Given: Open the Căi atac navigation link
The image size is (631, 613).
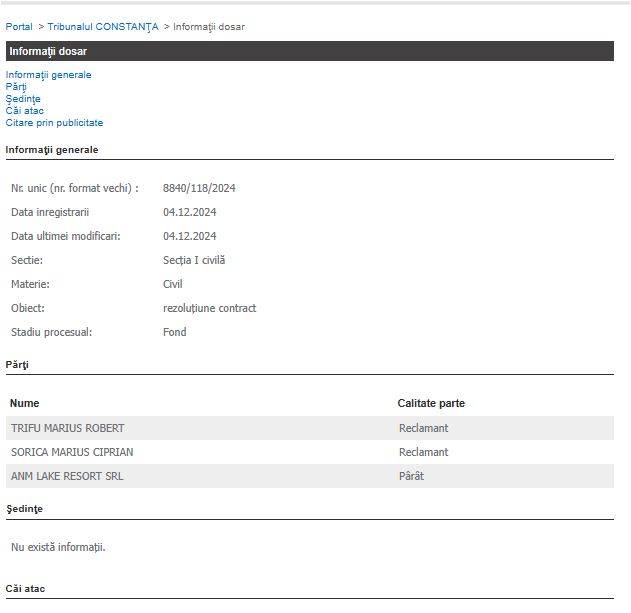Looking at the screenshot, I should 25,111.
